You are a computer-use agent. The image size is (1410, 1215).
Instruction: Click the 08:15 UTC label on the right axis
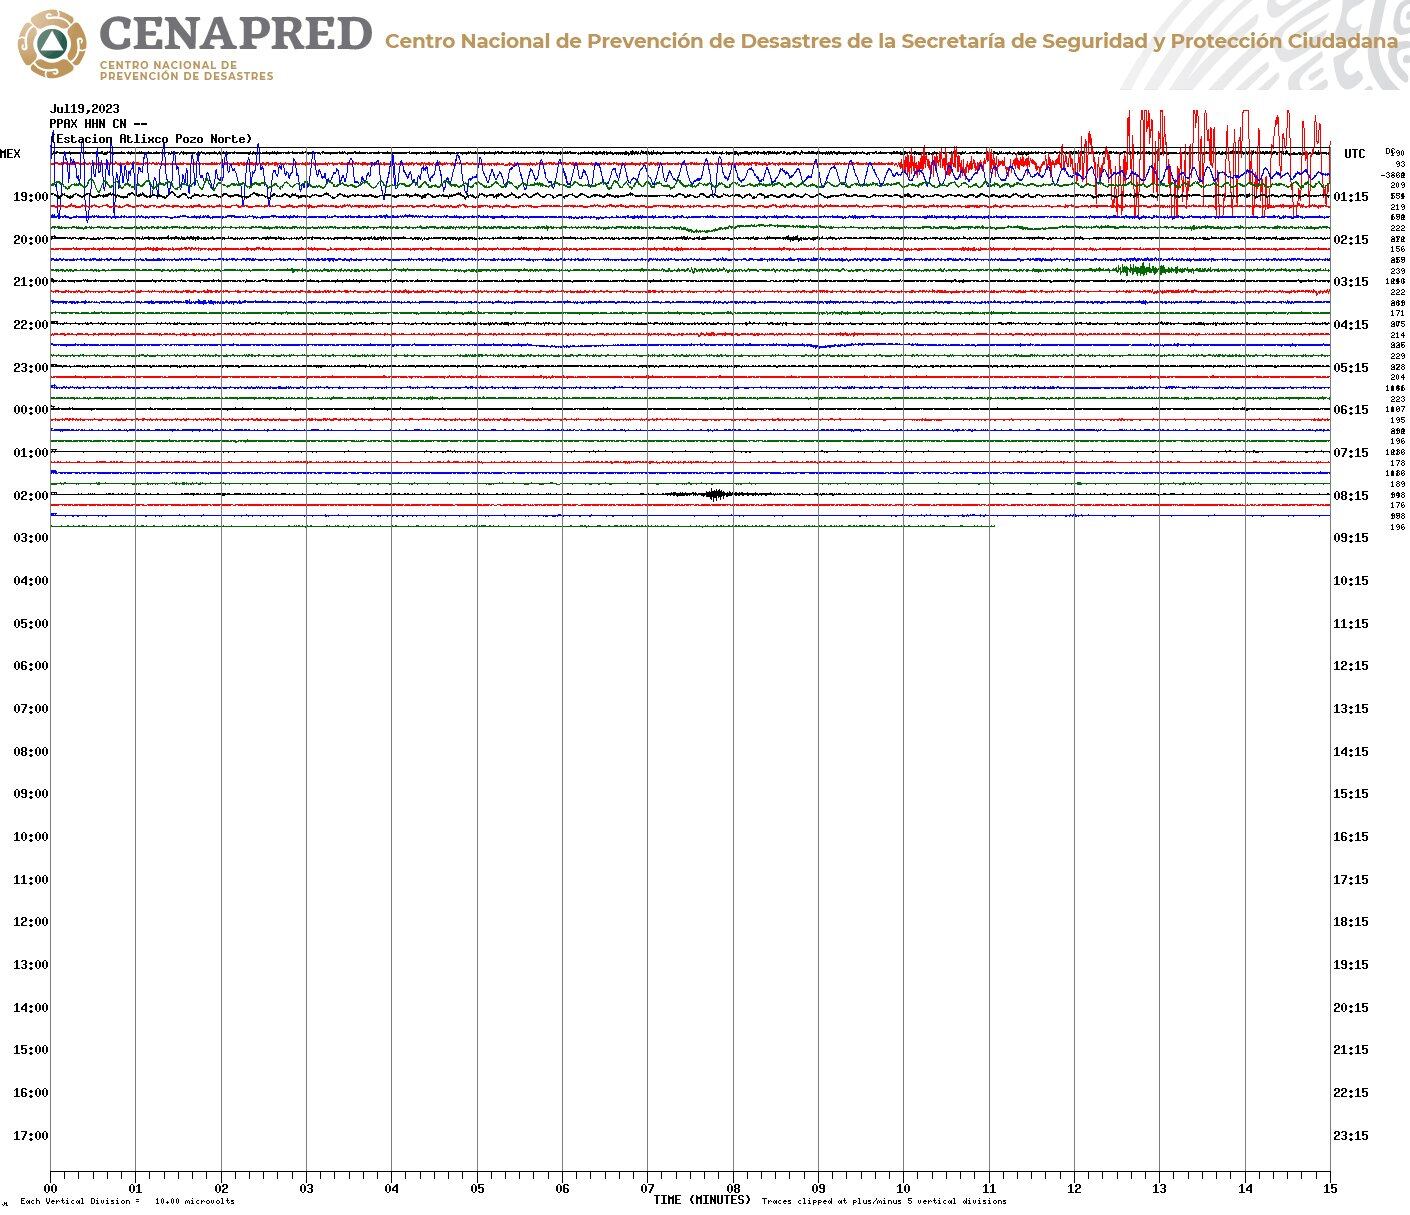1350,496
